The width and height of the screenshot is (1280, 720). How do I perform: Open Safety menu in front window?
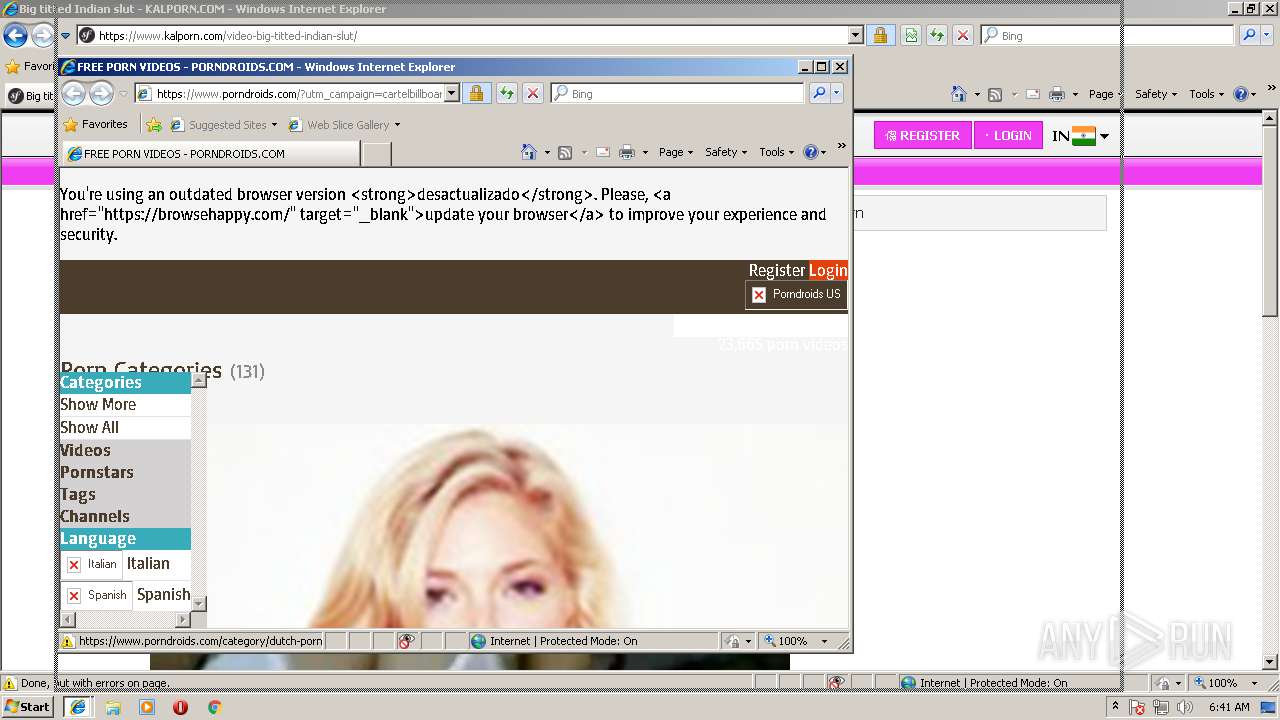pyautogui.click(x=726, y=152)
